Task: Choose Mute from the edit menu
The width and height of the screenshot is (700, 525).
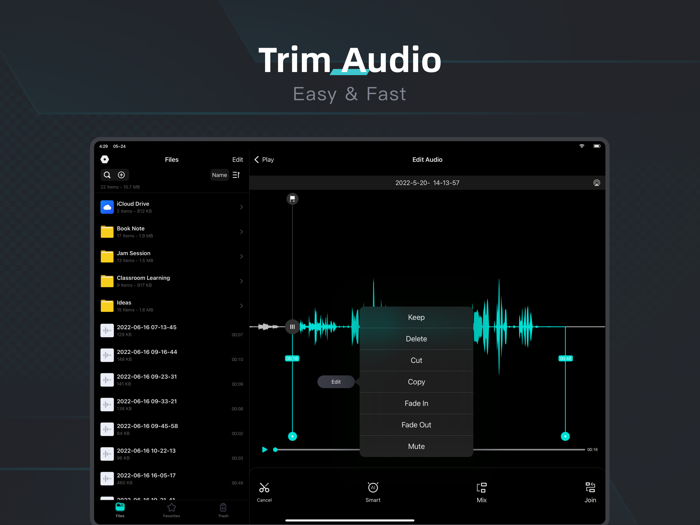Action: [416, 446]
